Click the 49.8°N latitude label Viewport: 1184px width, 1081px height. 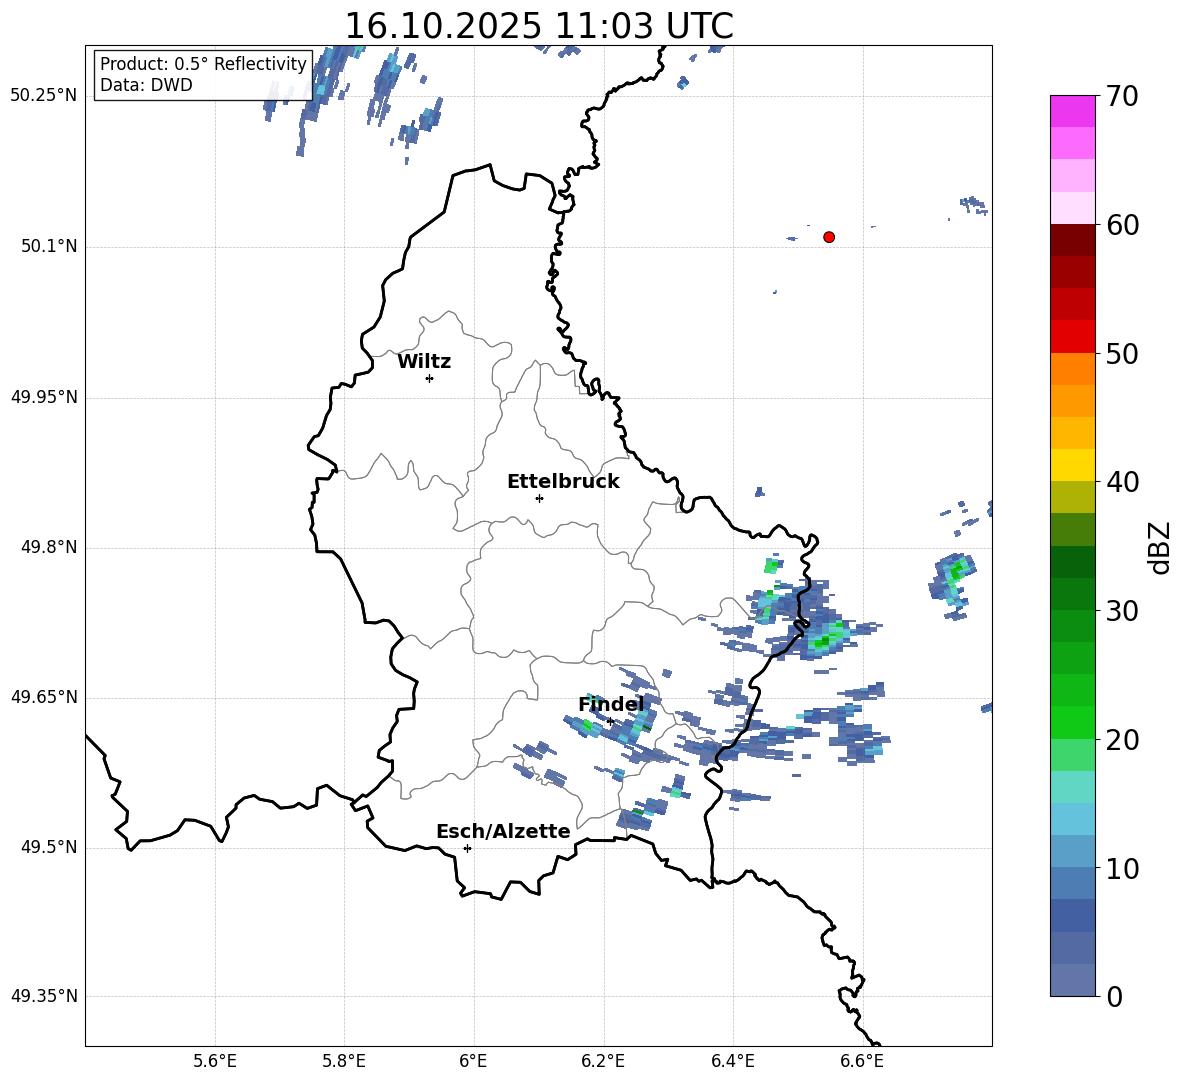(x=49, y=547)
